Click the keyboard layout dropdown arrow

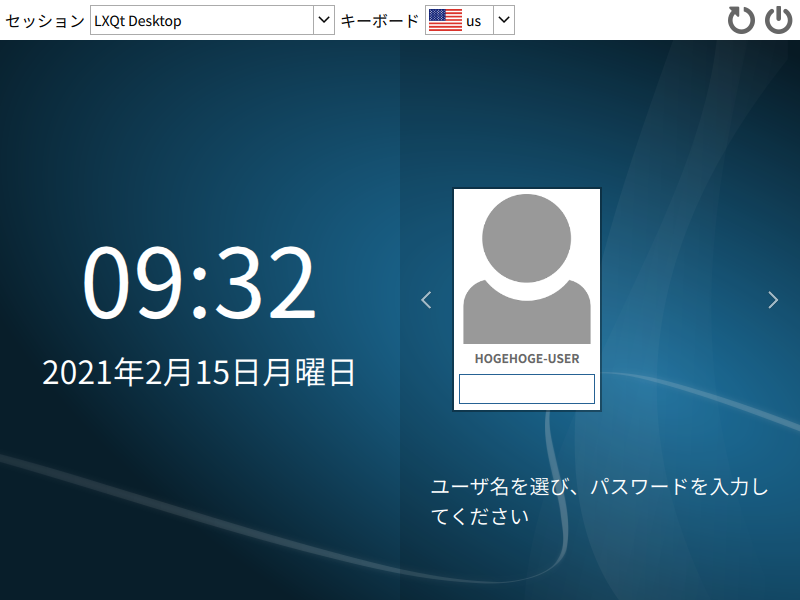(x=504, y=20)
